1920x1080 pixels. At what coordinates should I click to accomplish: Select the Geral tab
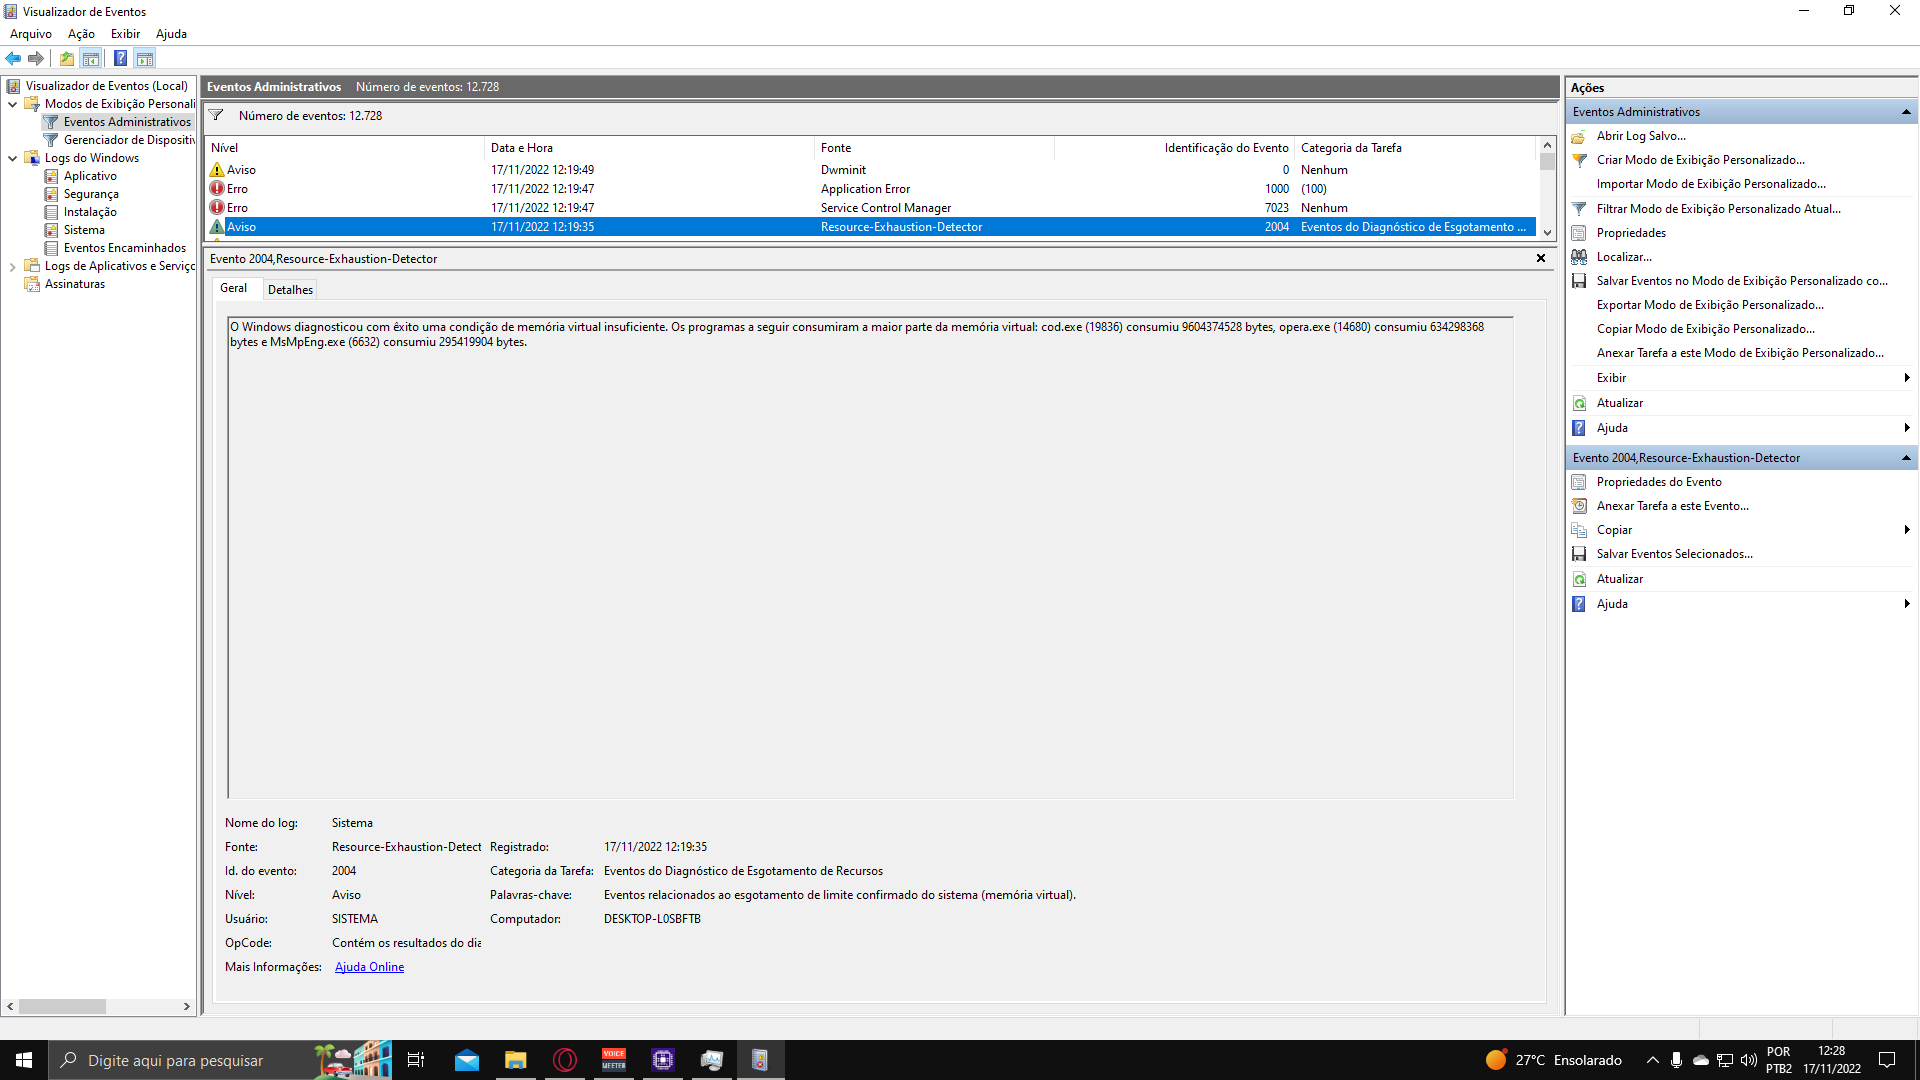(233, 288)
